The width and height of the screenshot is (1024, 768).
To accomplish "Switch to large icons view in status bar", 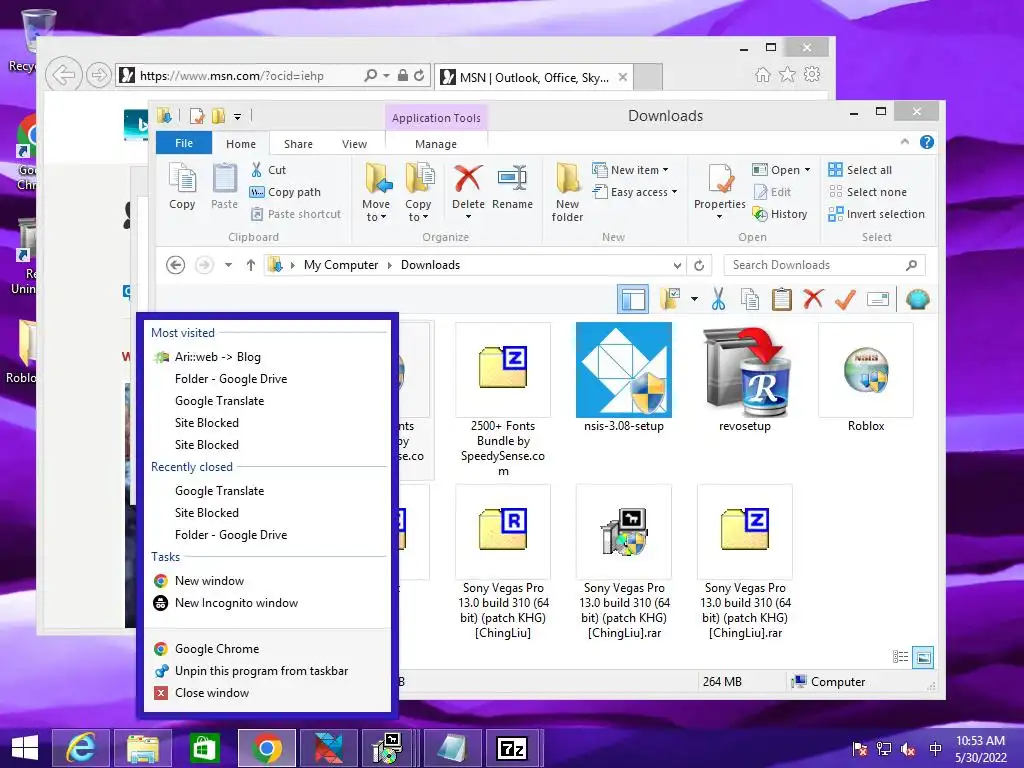I will pyautogui.click(x=923, y=657).
